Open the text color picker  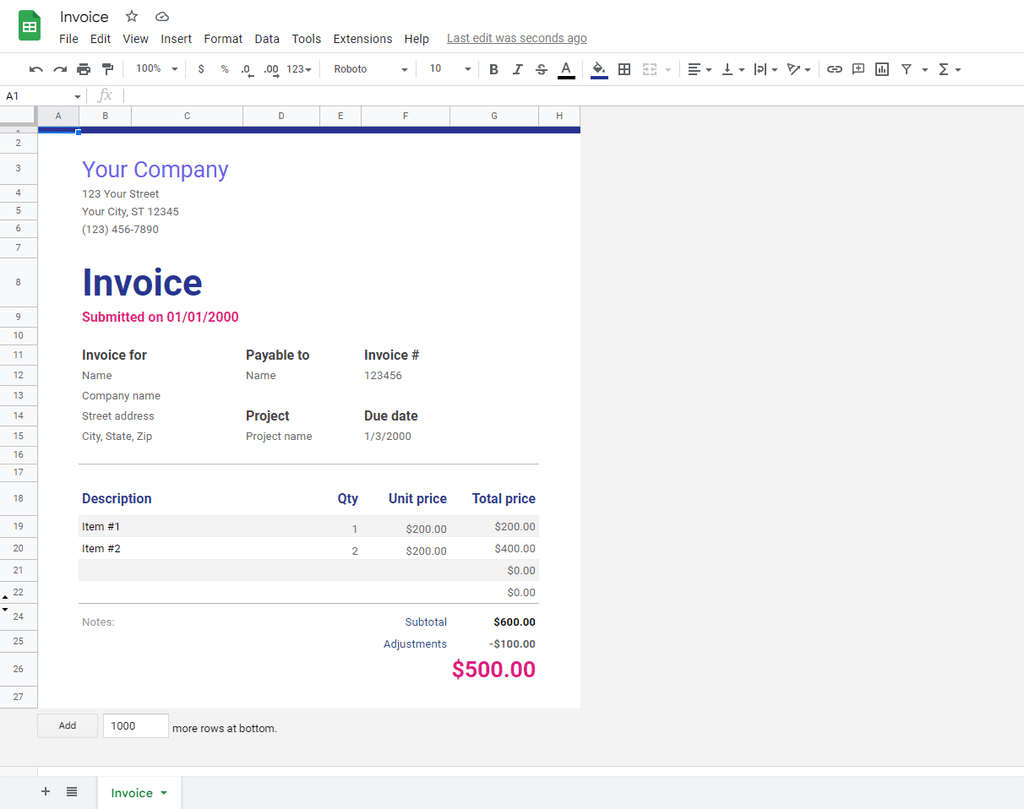tap(566, 69)
